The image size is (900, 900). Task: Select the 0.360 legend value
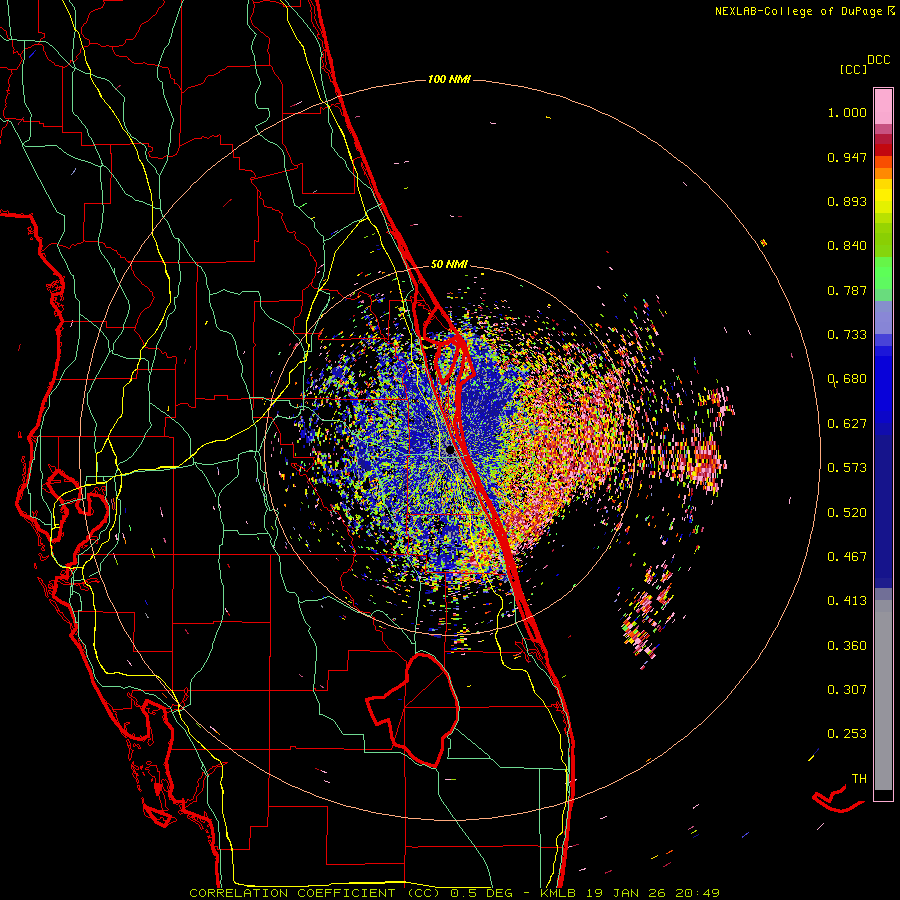(x=847, y=645)
